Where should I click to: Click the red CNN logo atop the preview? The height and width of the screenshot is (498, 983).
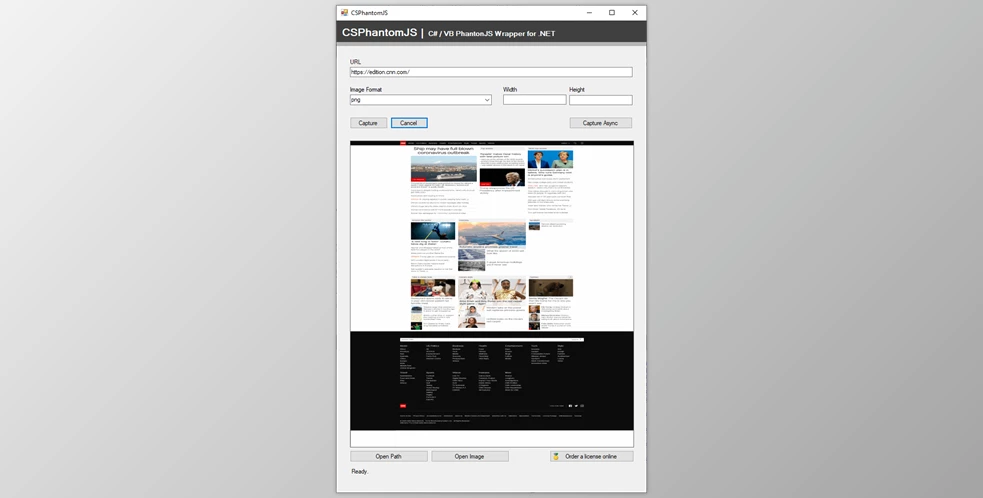403,143
